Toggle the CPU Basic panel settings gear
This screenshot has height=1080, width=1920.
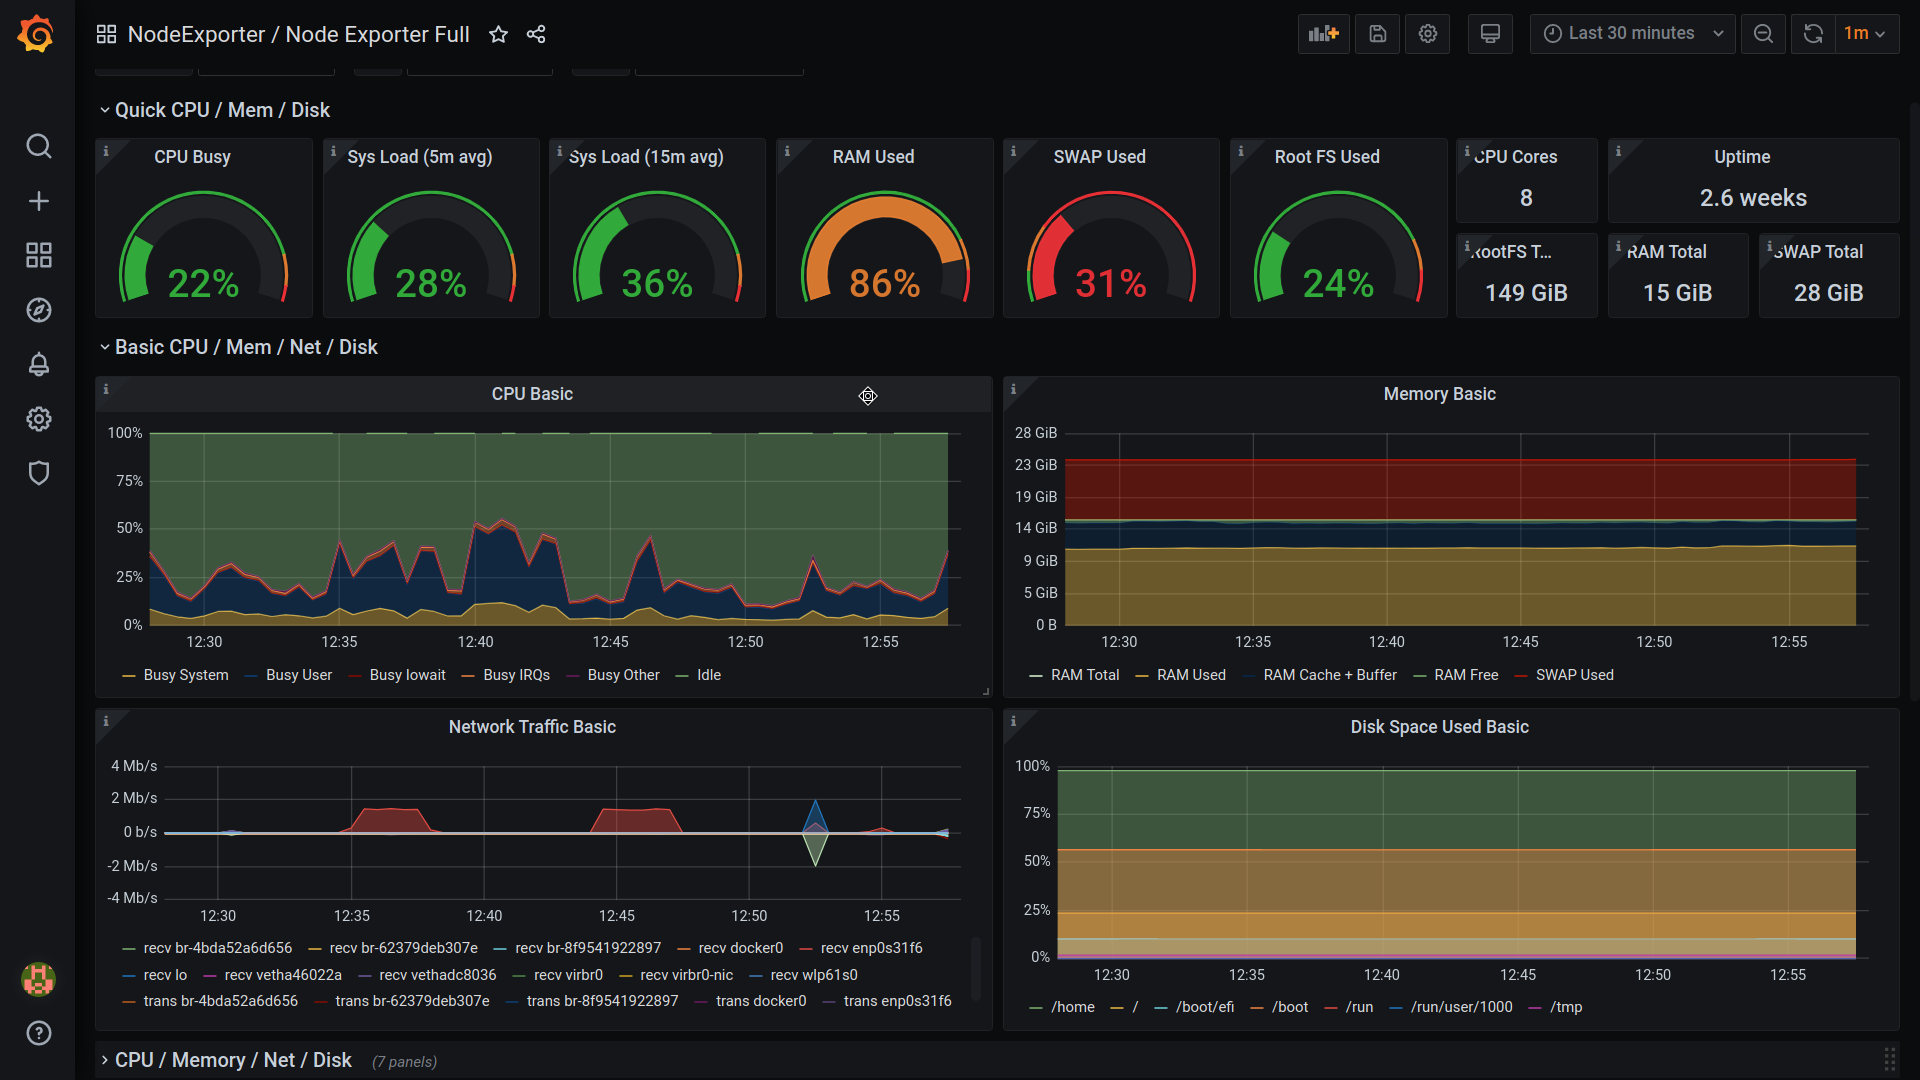pyautogui.click(x=868, y=396)
